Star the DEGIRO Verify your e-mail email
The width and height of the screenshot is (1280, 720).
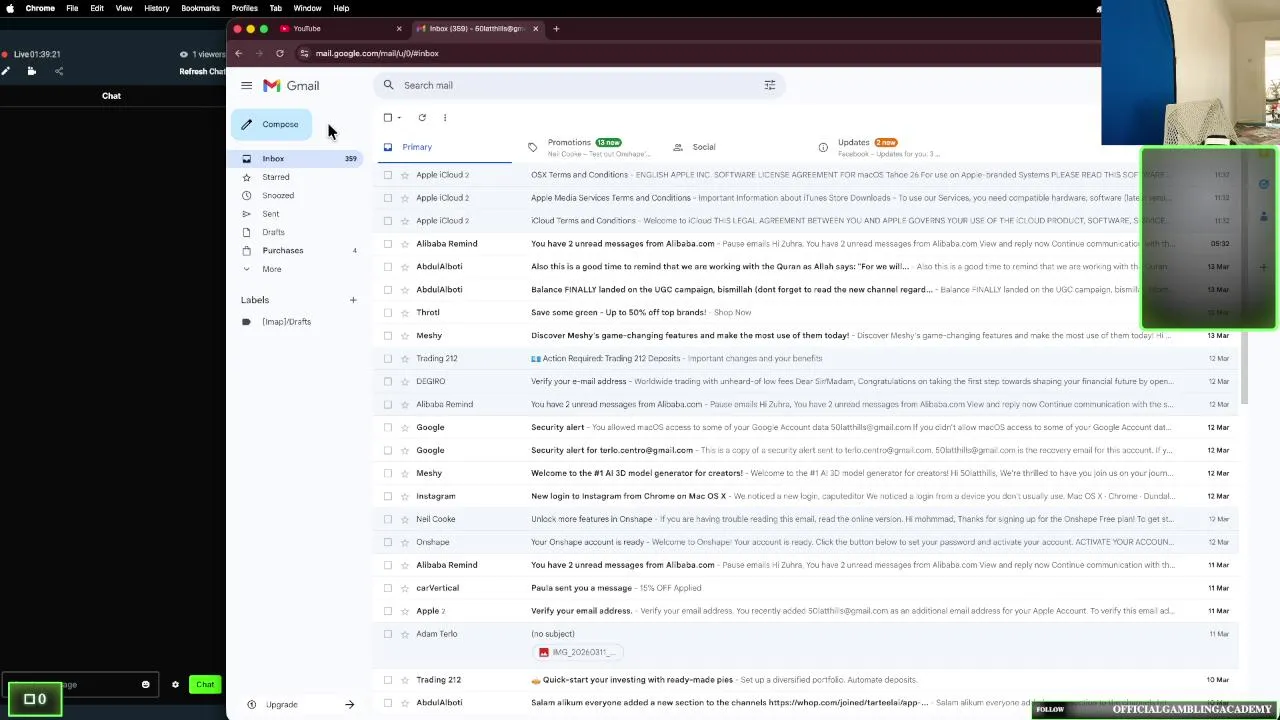405,382
